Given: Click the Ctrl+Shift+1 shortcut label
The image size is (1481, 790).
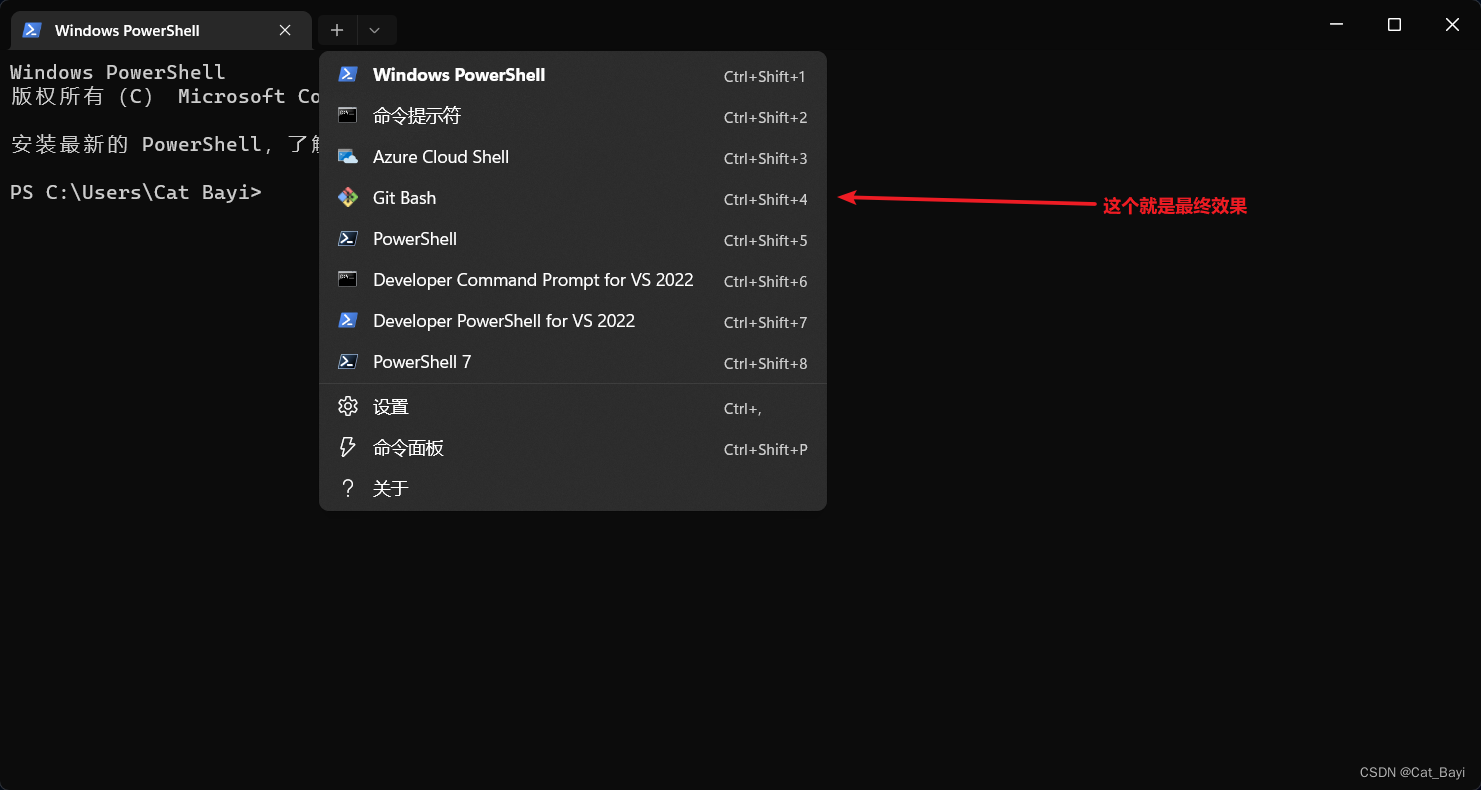Looking at the screenshot, I should (x=765, y=77).
